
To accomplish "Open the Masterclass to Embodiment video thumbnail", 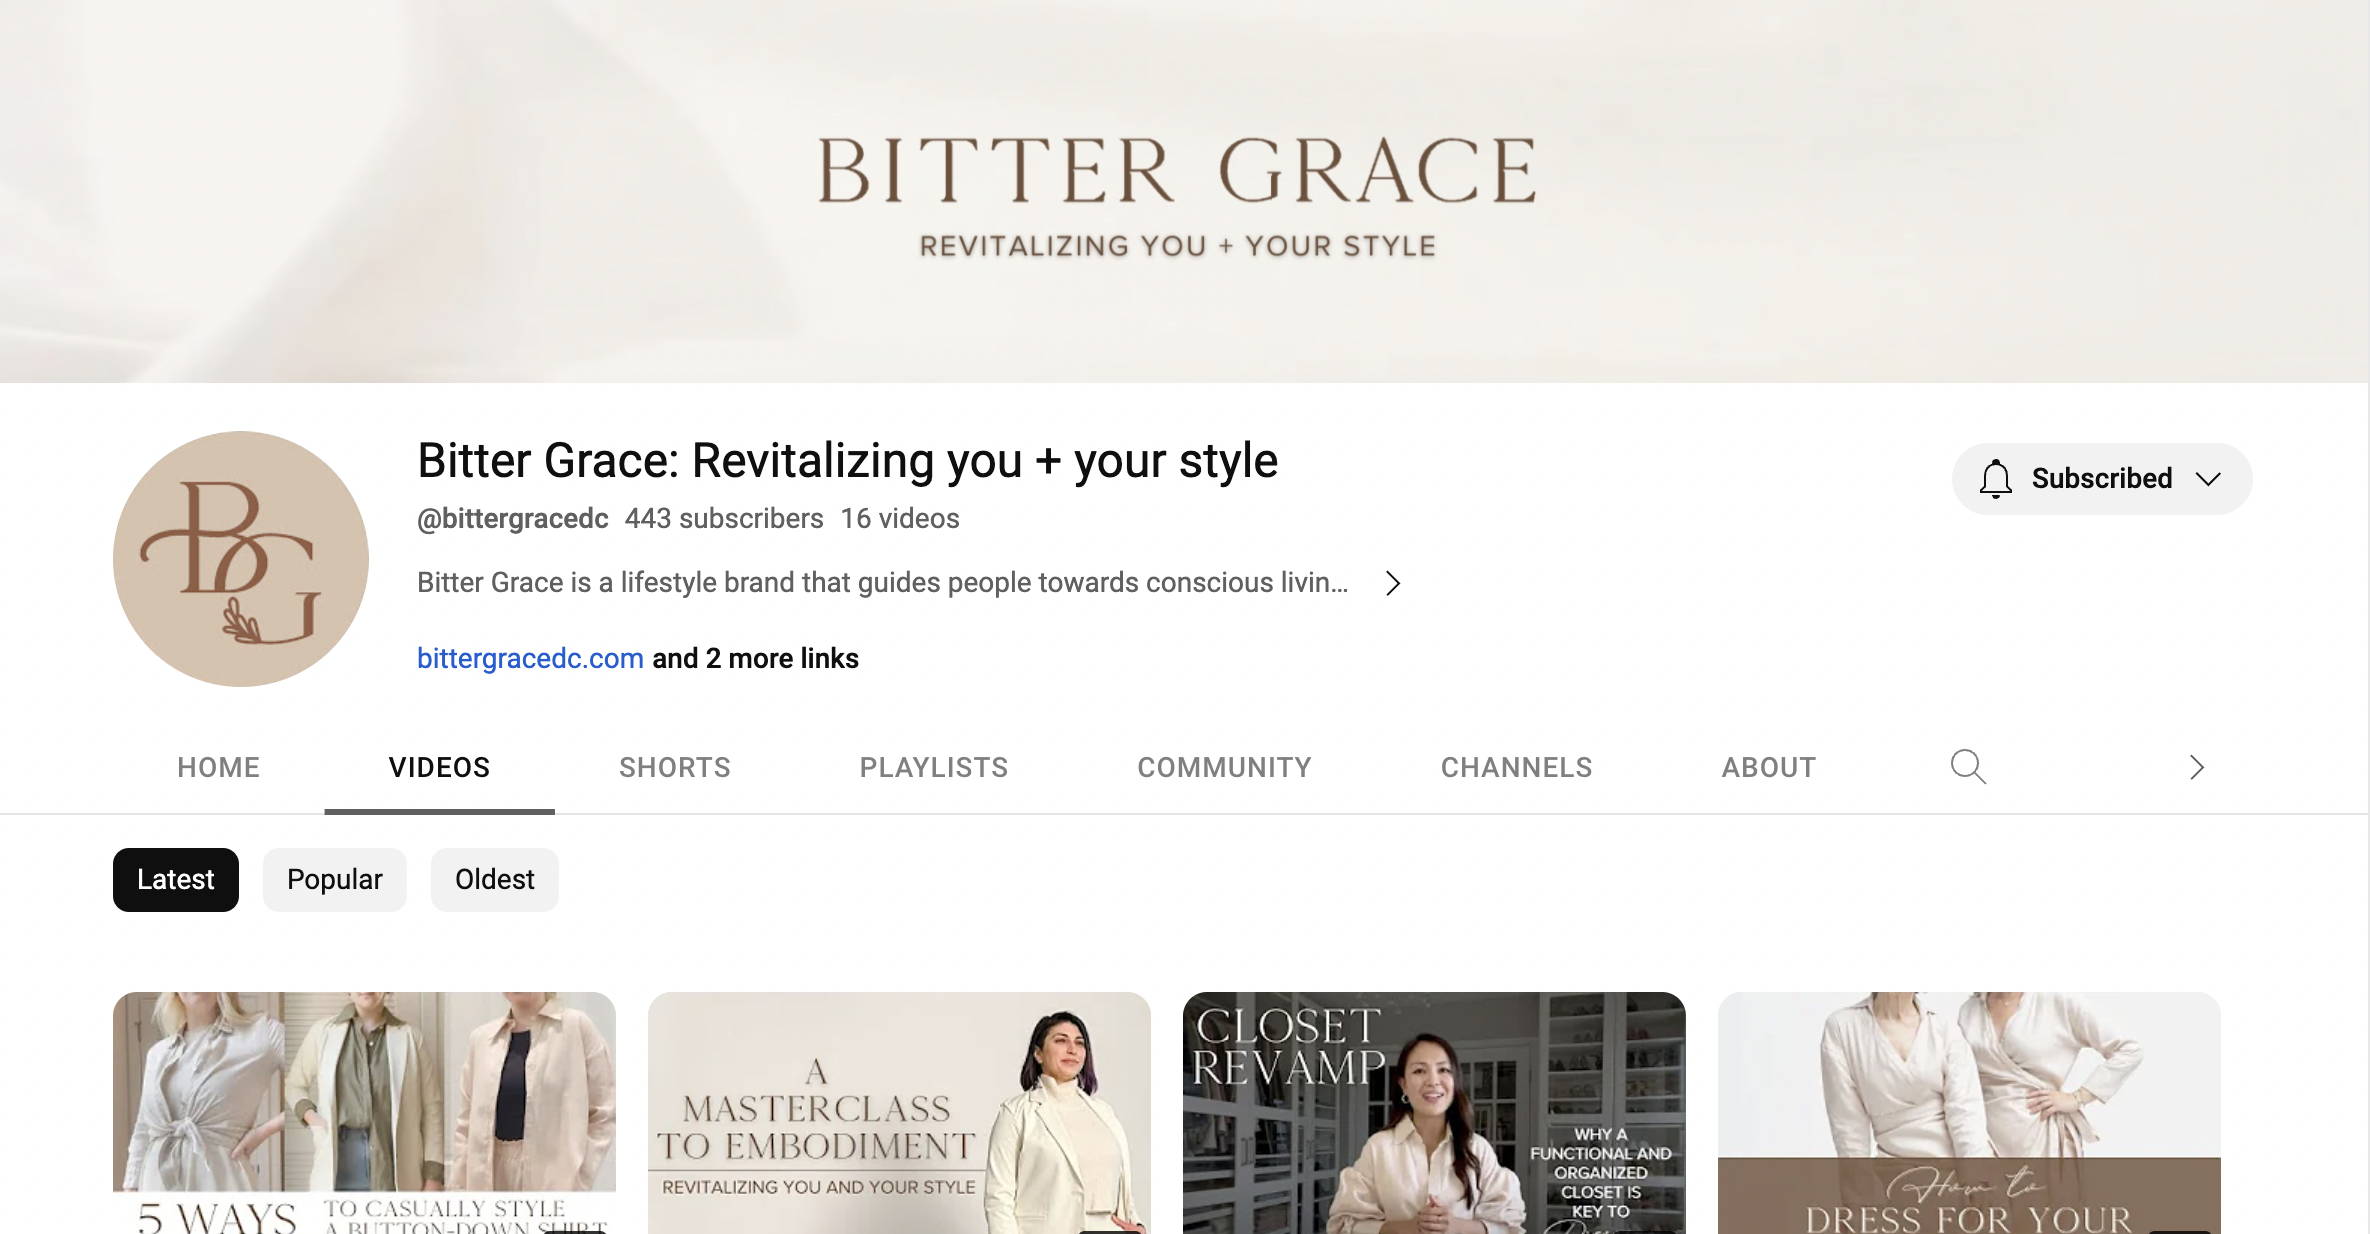I will pyautogui.click(x=899, y=1113).
